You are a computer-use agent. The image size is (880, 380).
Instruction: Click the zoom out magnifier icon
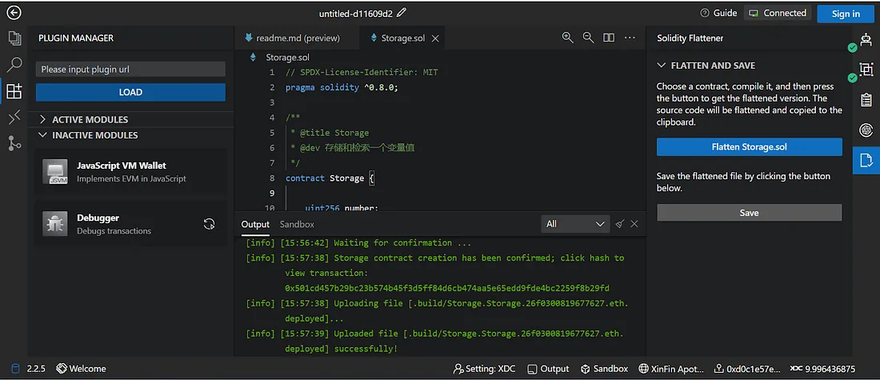point(588,38)
